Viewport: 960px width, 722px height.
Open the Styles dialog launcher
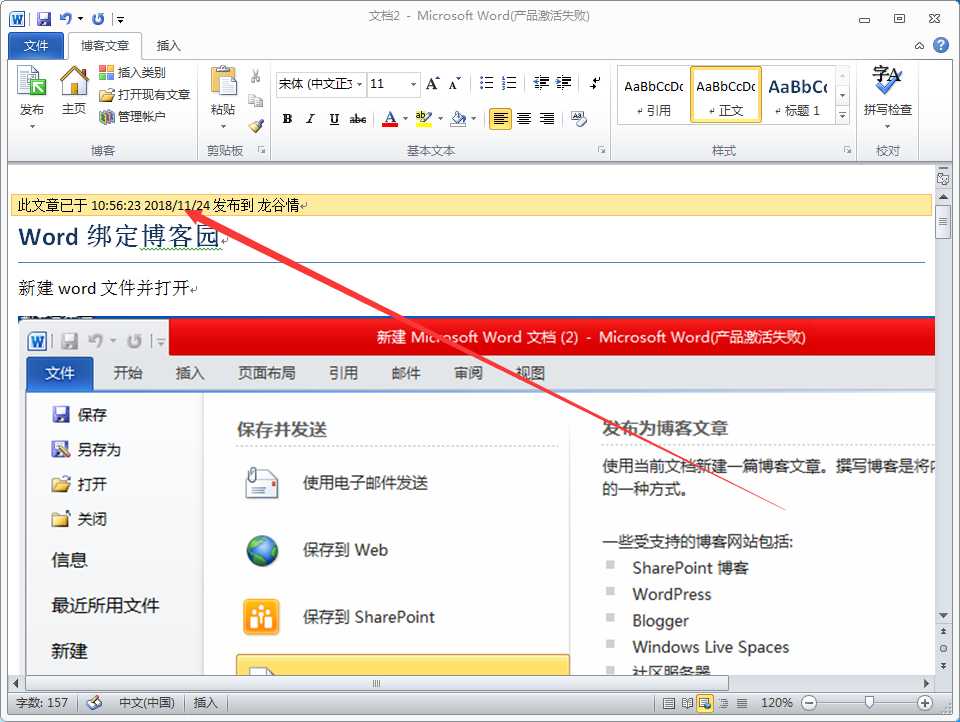[847, 150]
